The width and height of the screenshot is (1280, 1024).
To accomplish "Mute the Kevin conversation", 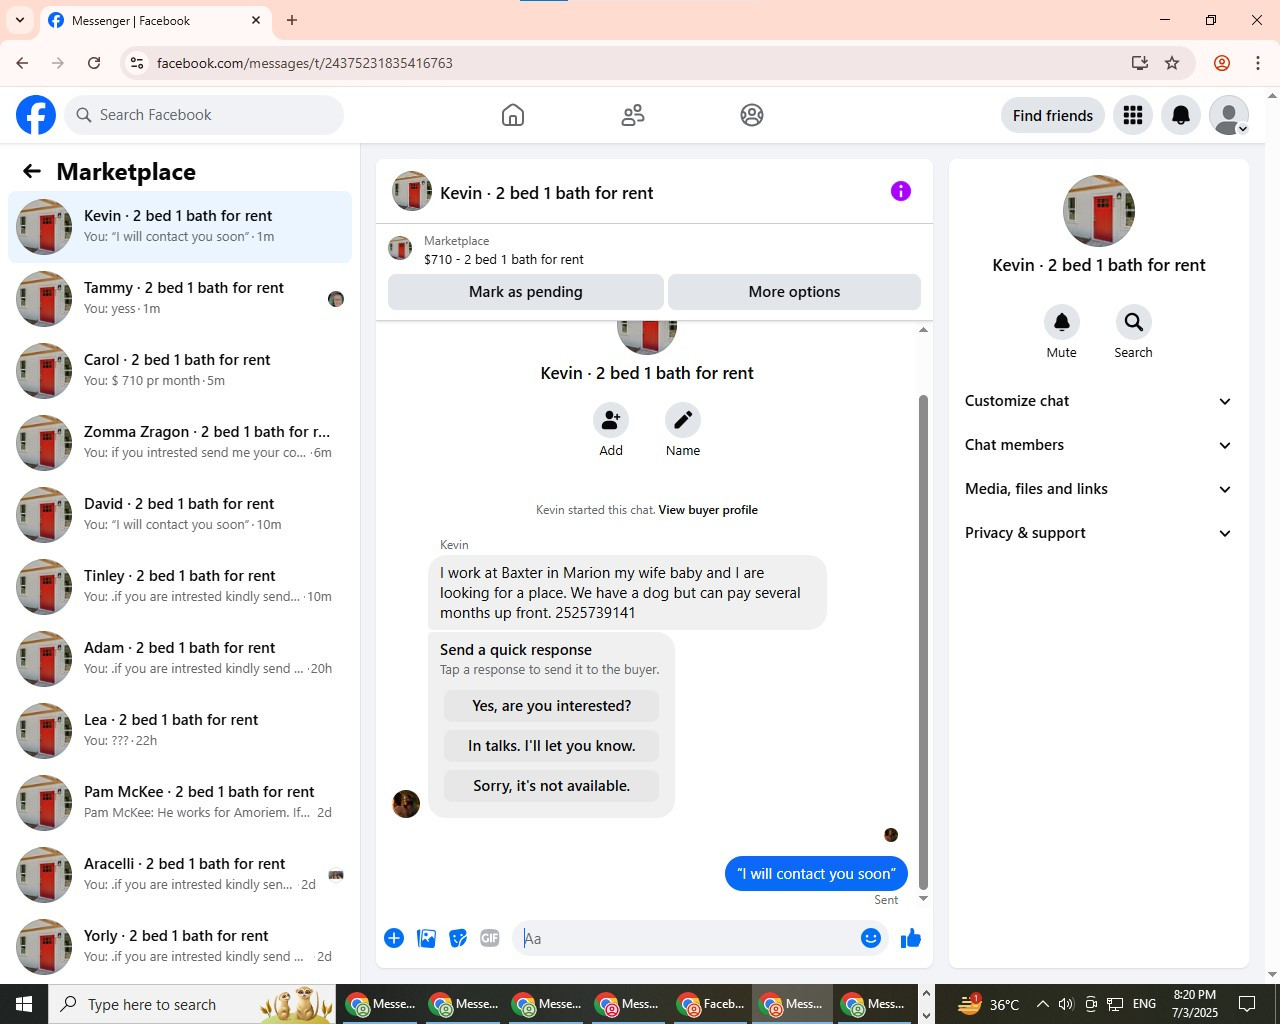I will [x=1062, y=322].
